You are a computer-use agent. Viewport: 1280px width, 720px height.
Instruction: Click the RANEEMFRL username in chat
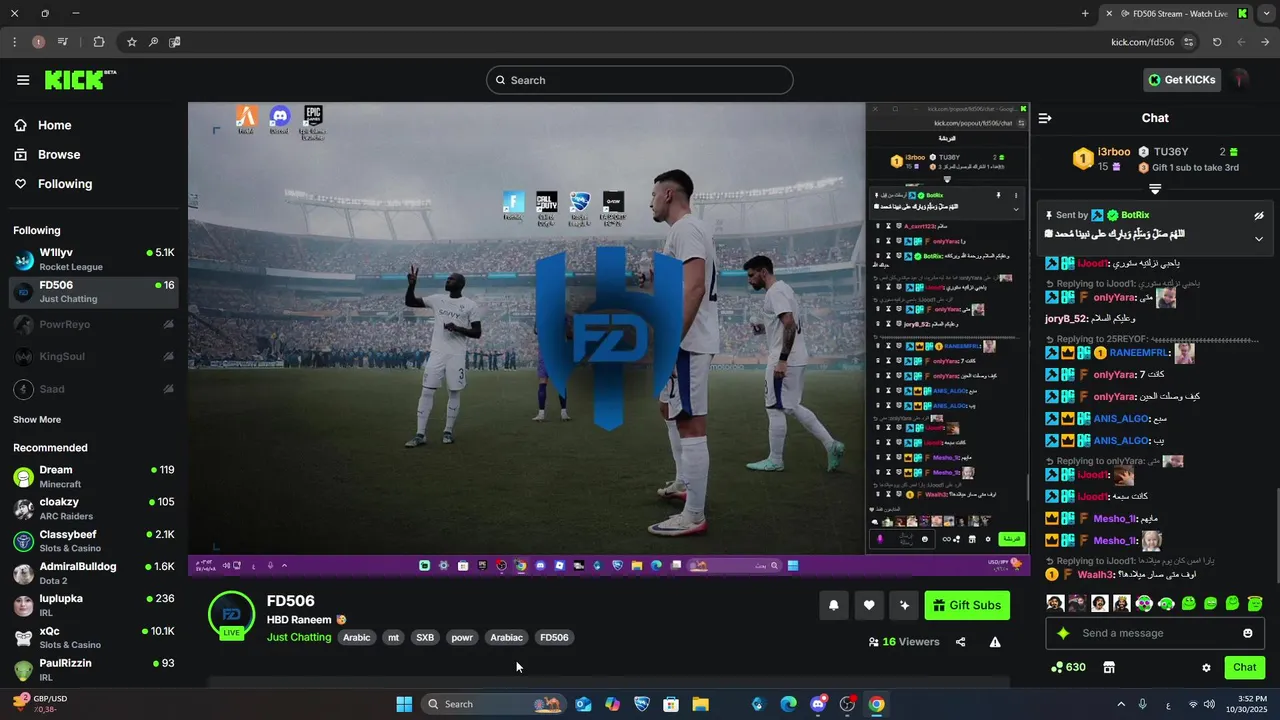[1139, 353]
